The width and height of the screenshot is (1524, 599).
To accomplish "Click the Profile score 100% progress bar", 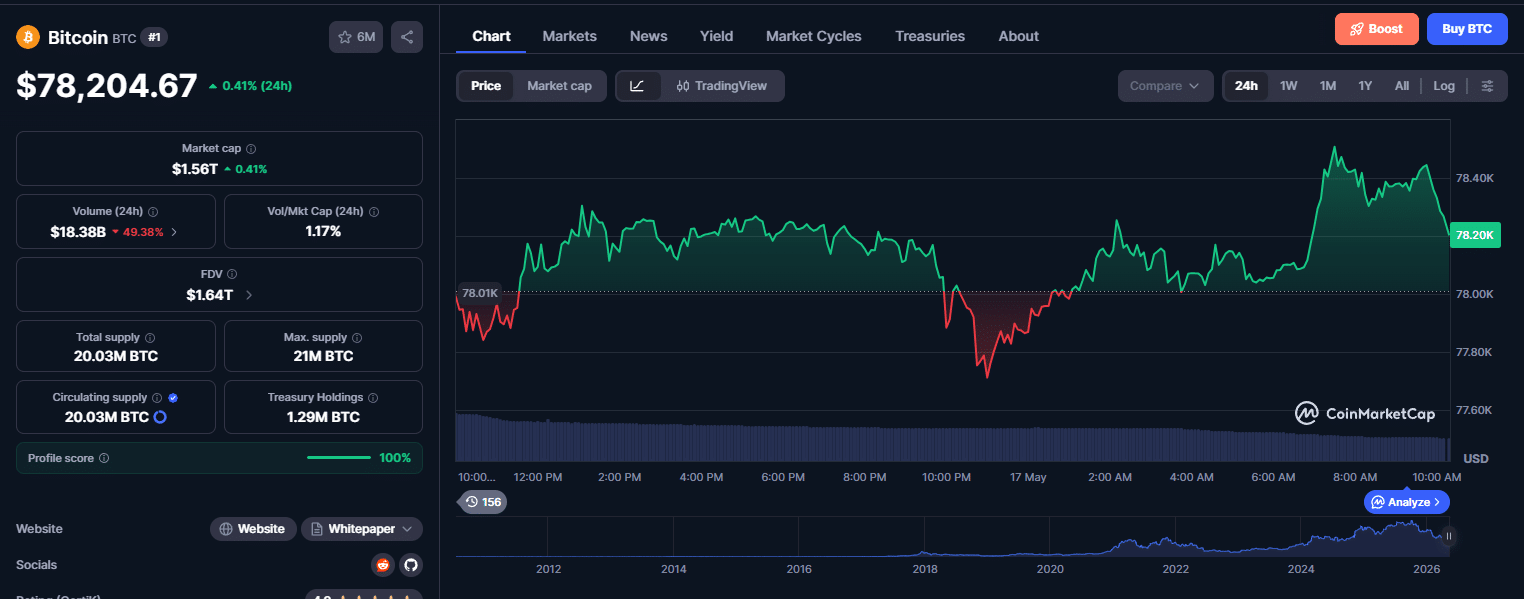I will coord(339,458).
